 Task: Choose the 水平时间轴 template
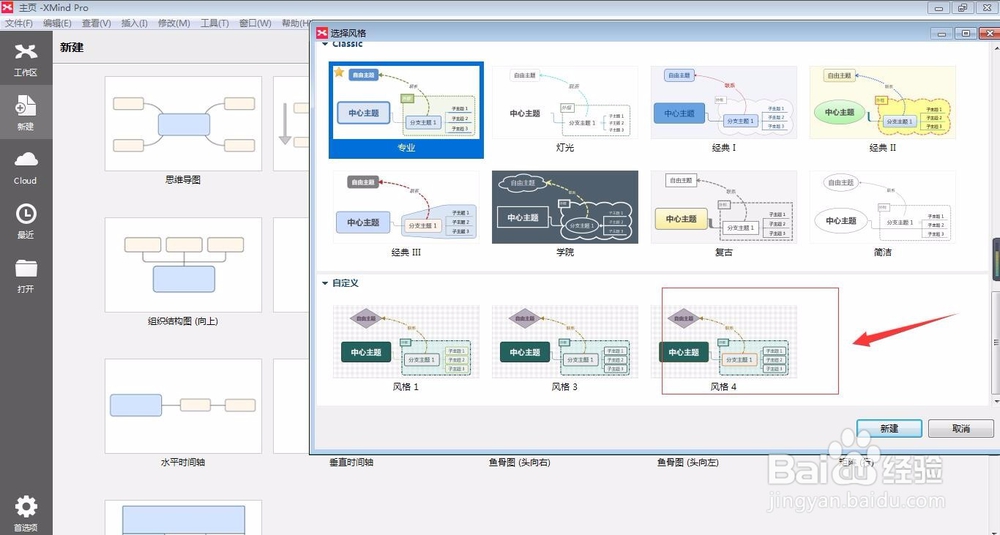(x=183, y=406)
